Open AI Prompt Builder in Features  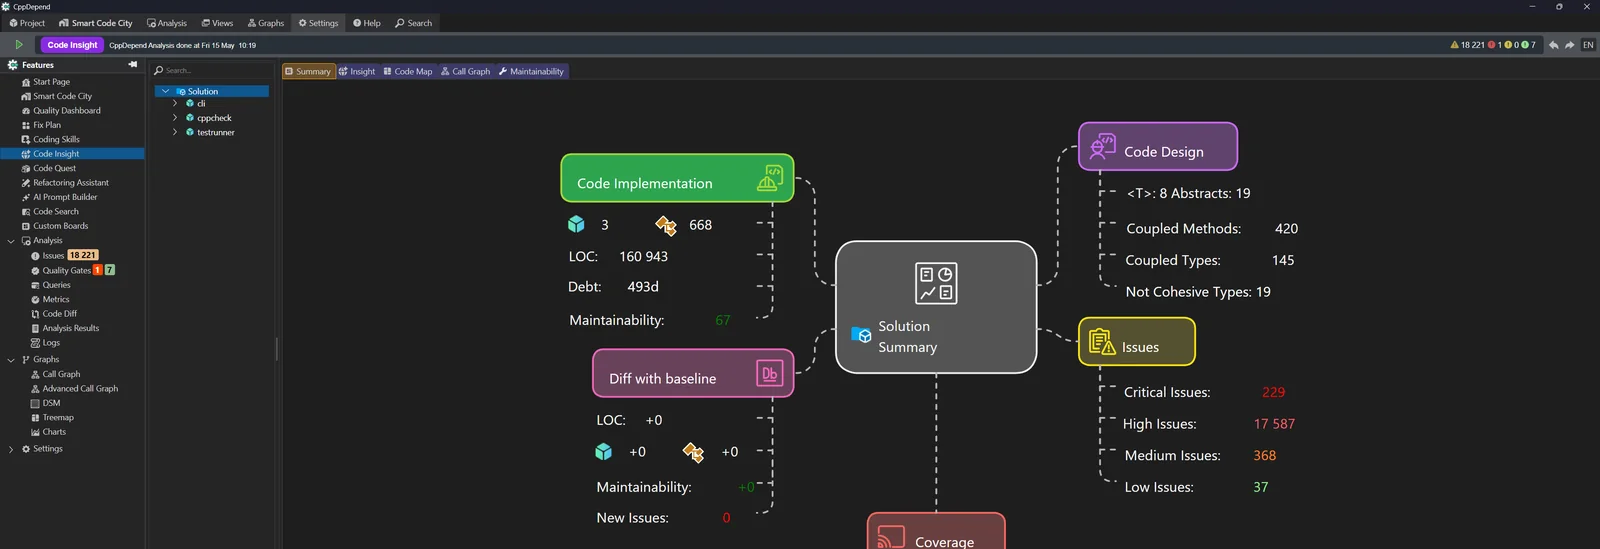(59, 197)
